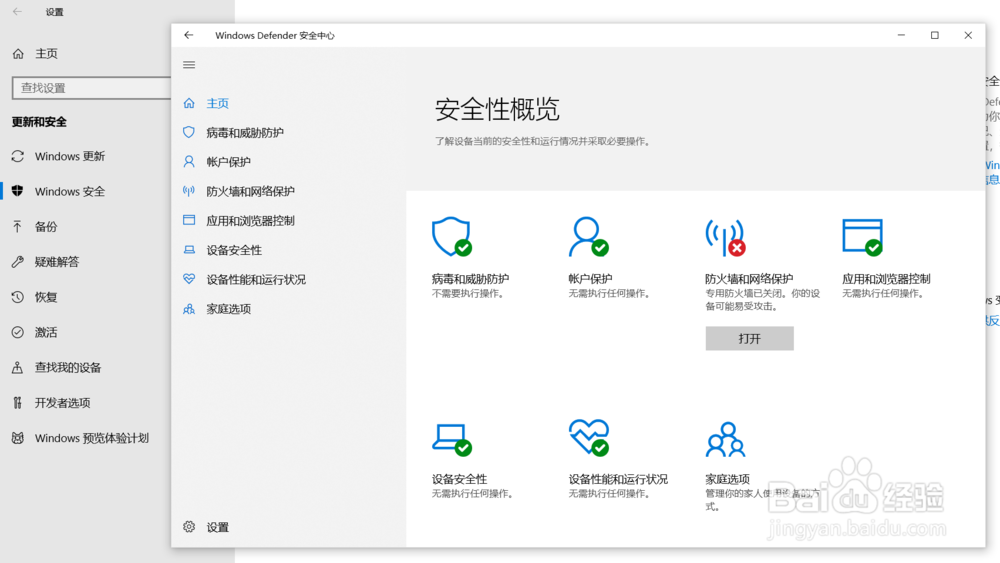Click the window icon for 应用和浏览器控制 in sidebar
Screen dimensions: 1000x563
(189, 220)
